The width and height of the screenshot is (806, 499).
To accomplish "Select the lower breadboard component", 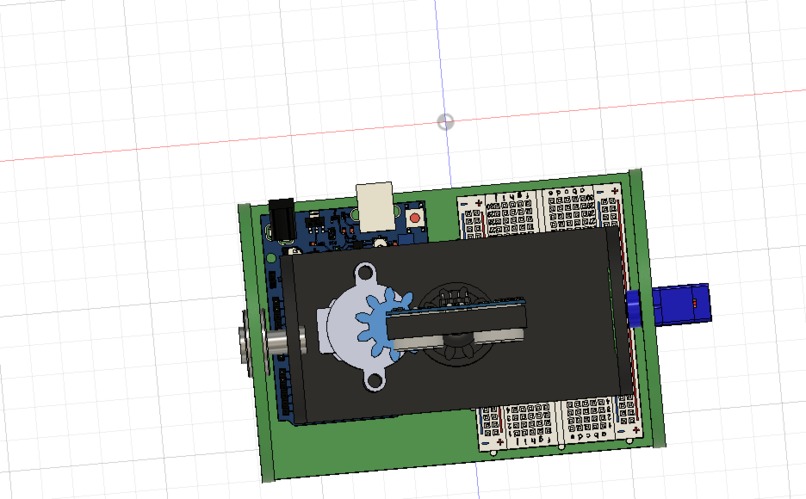I will tap(558, 423).
